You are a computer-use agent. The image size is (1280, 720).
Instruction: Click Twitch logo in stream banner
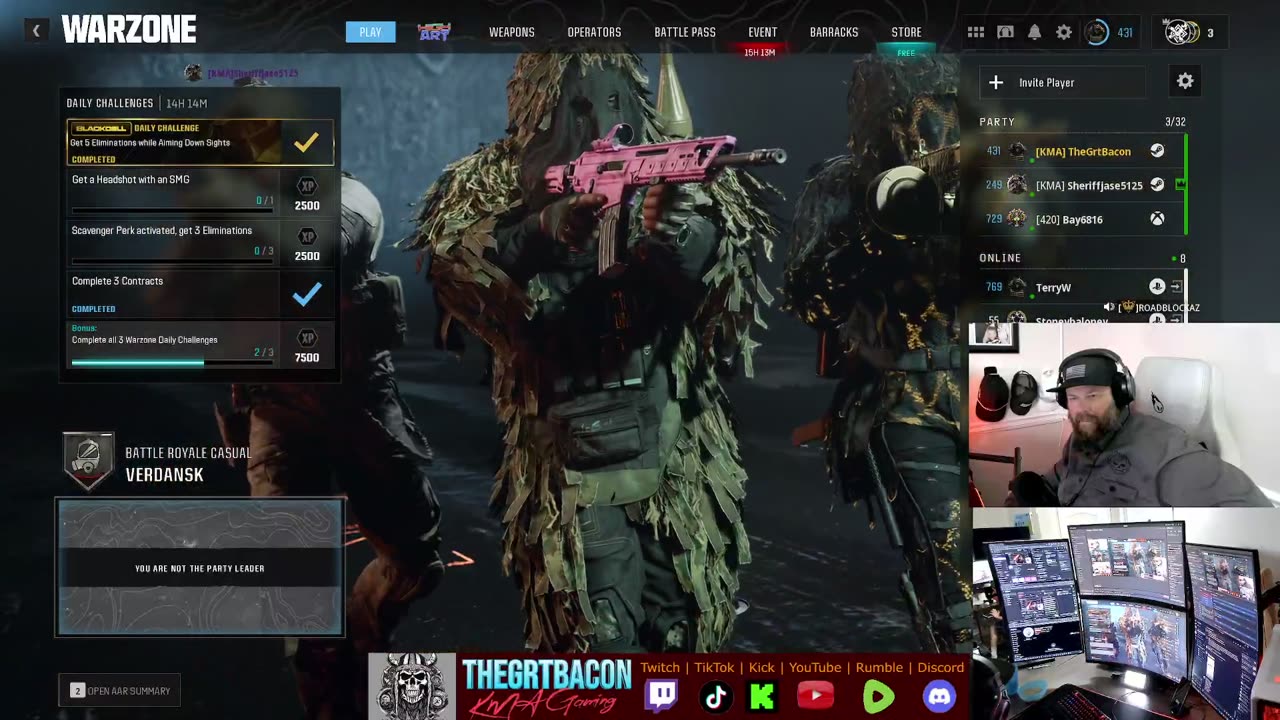(x=661, y=695)
